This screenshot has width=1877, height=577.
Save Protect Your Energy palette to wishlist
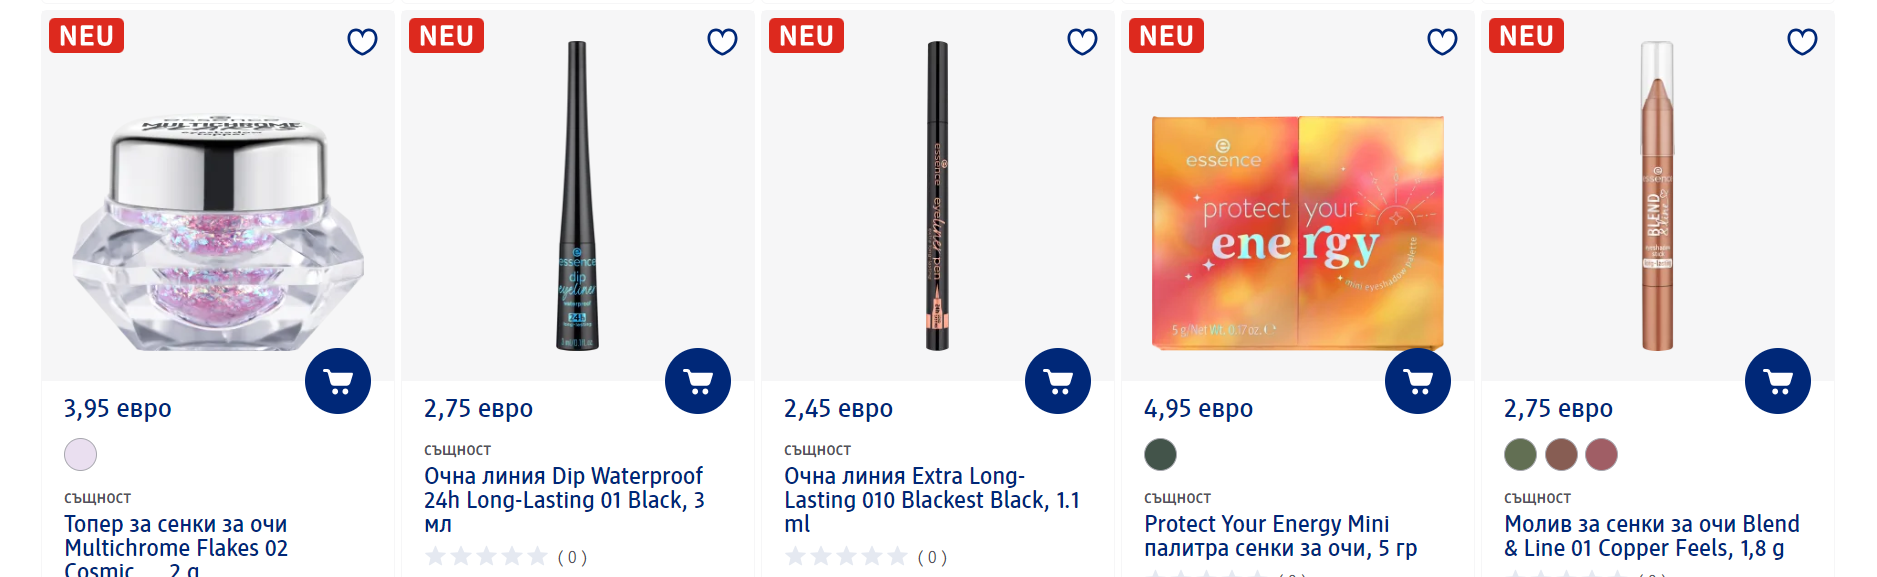[x=1442, y=42]
